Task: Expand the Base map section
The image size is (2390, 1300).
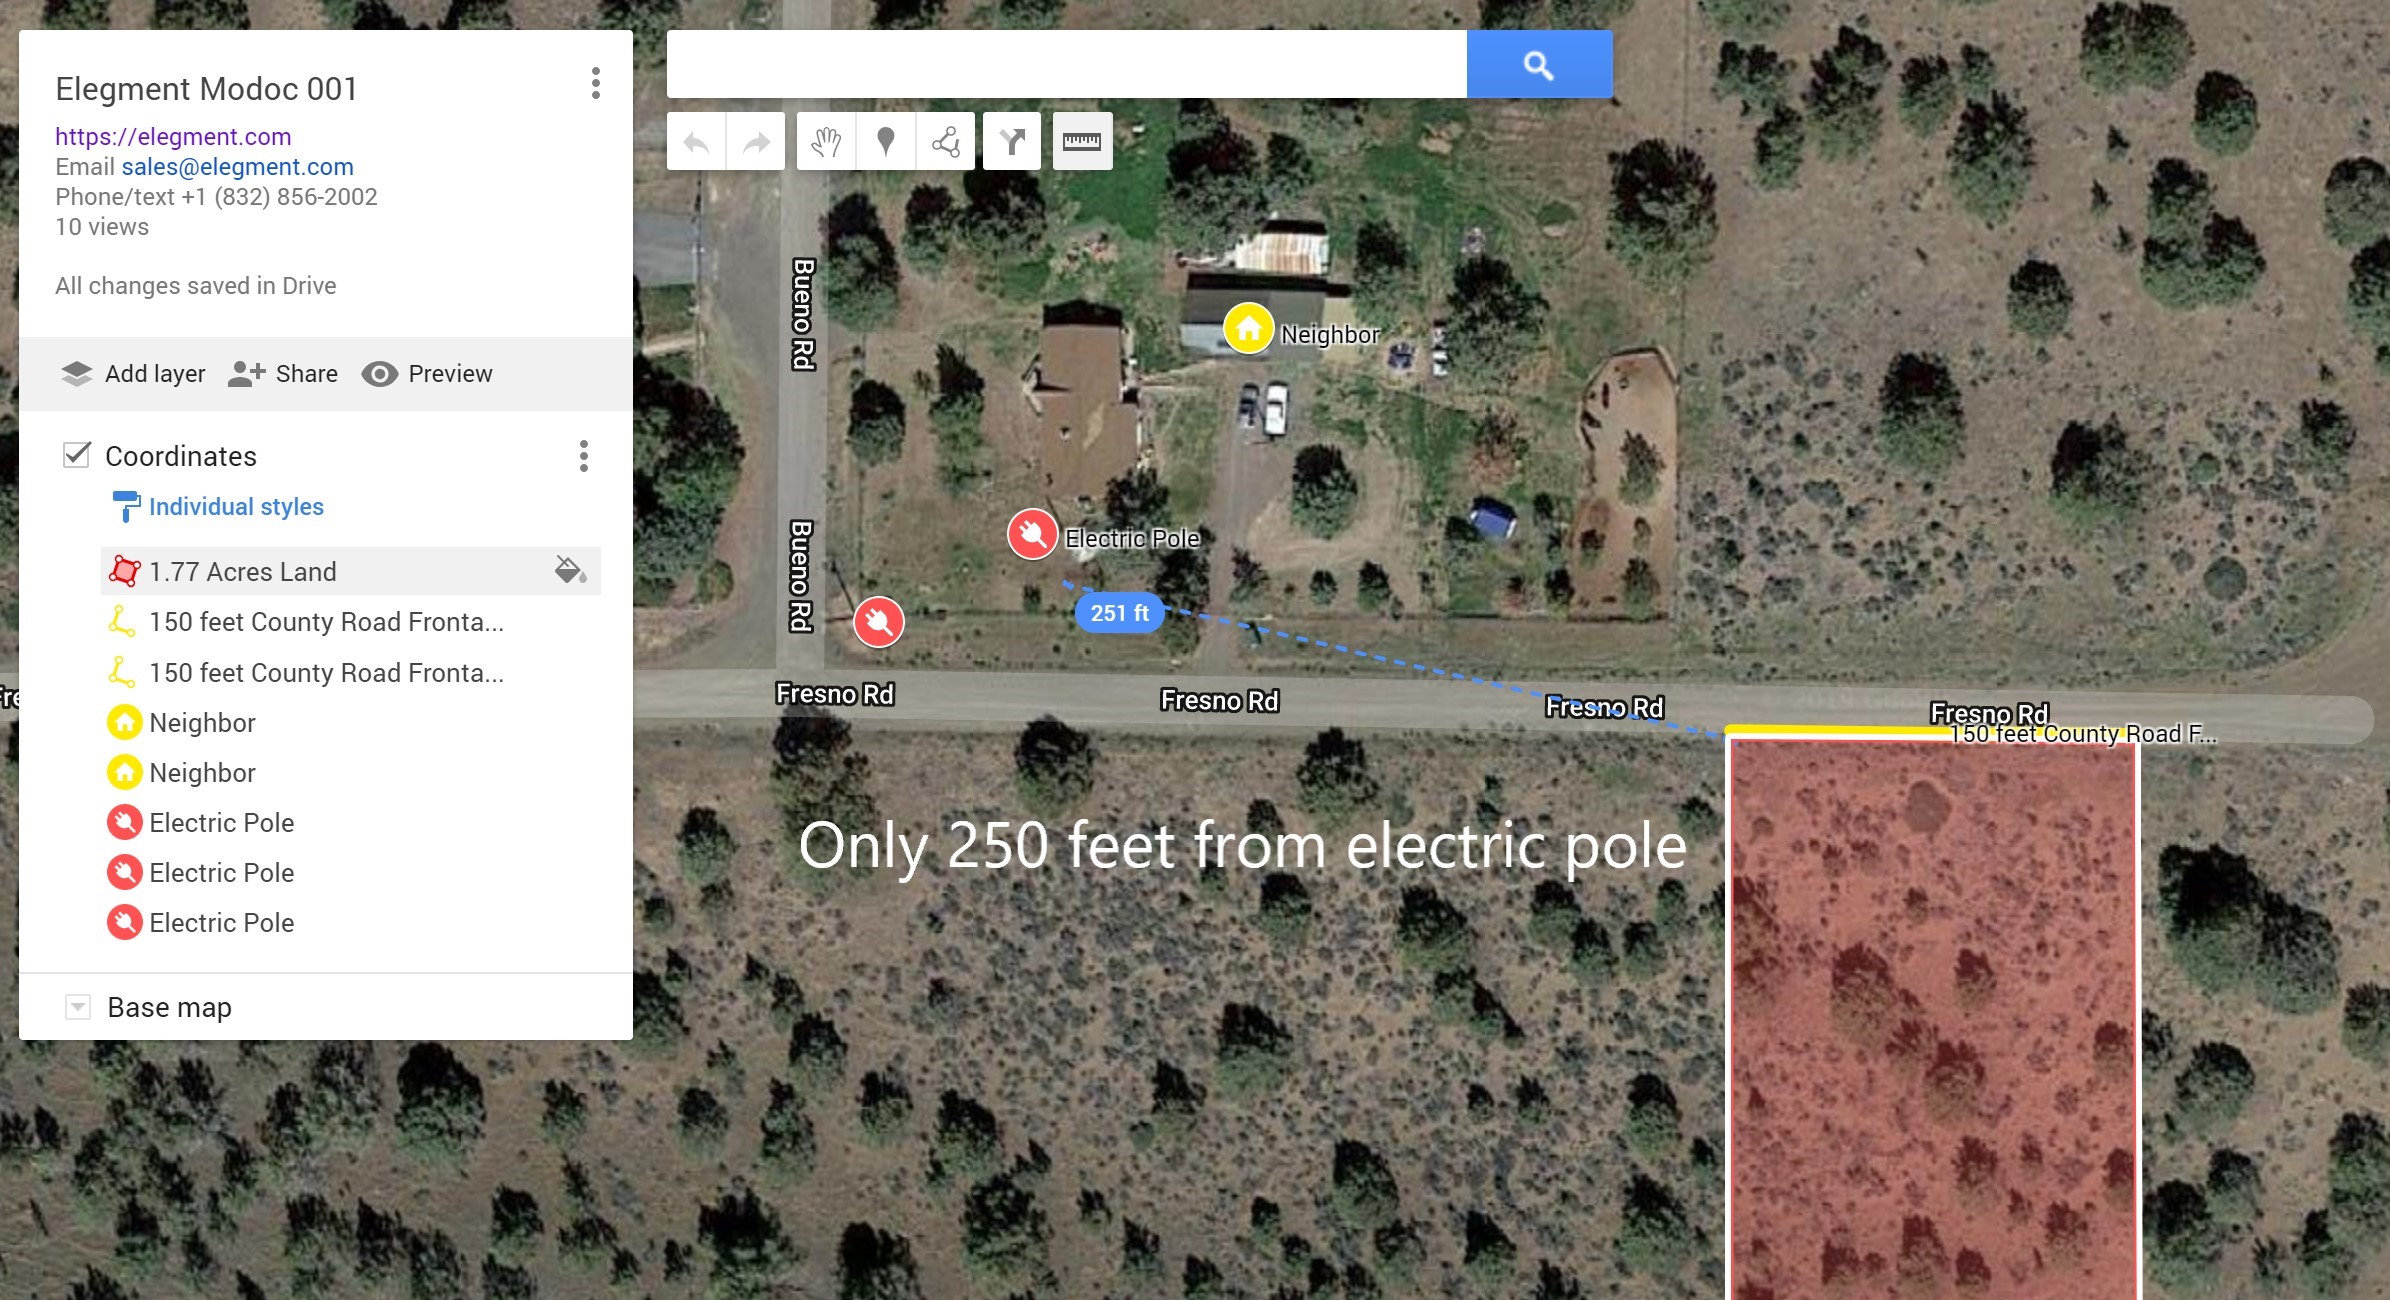Action: (x=78, y=1007)
